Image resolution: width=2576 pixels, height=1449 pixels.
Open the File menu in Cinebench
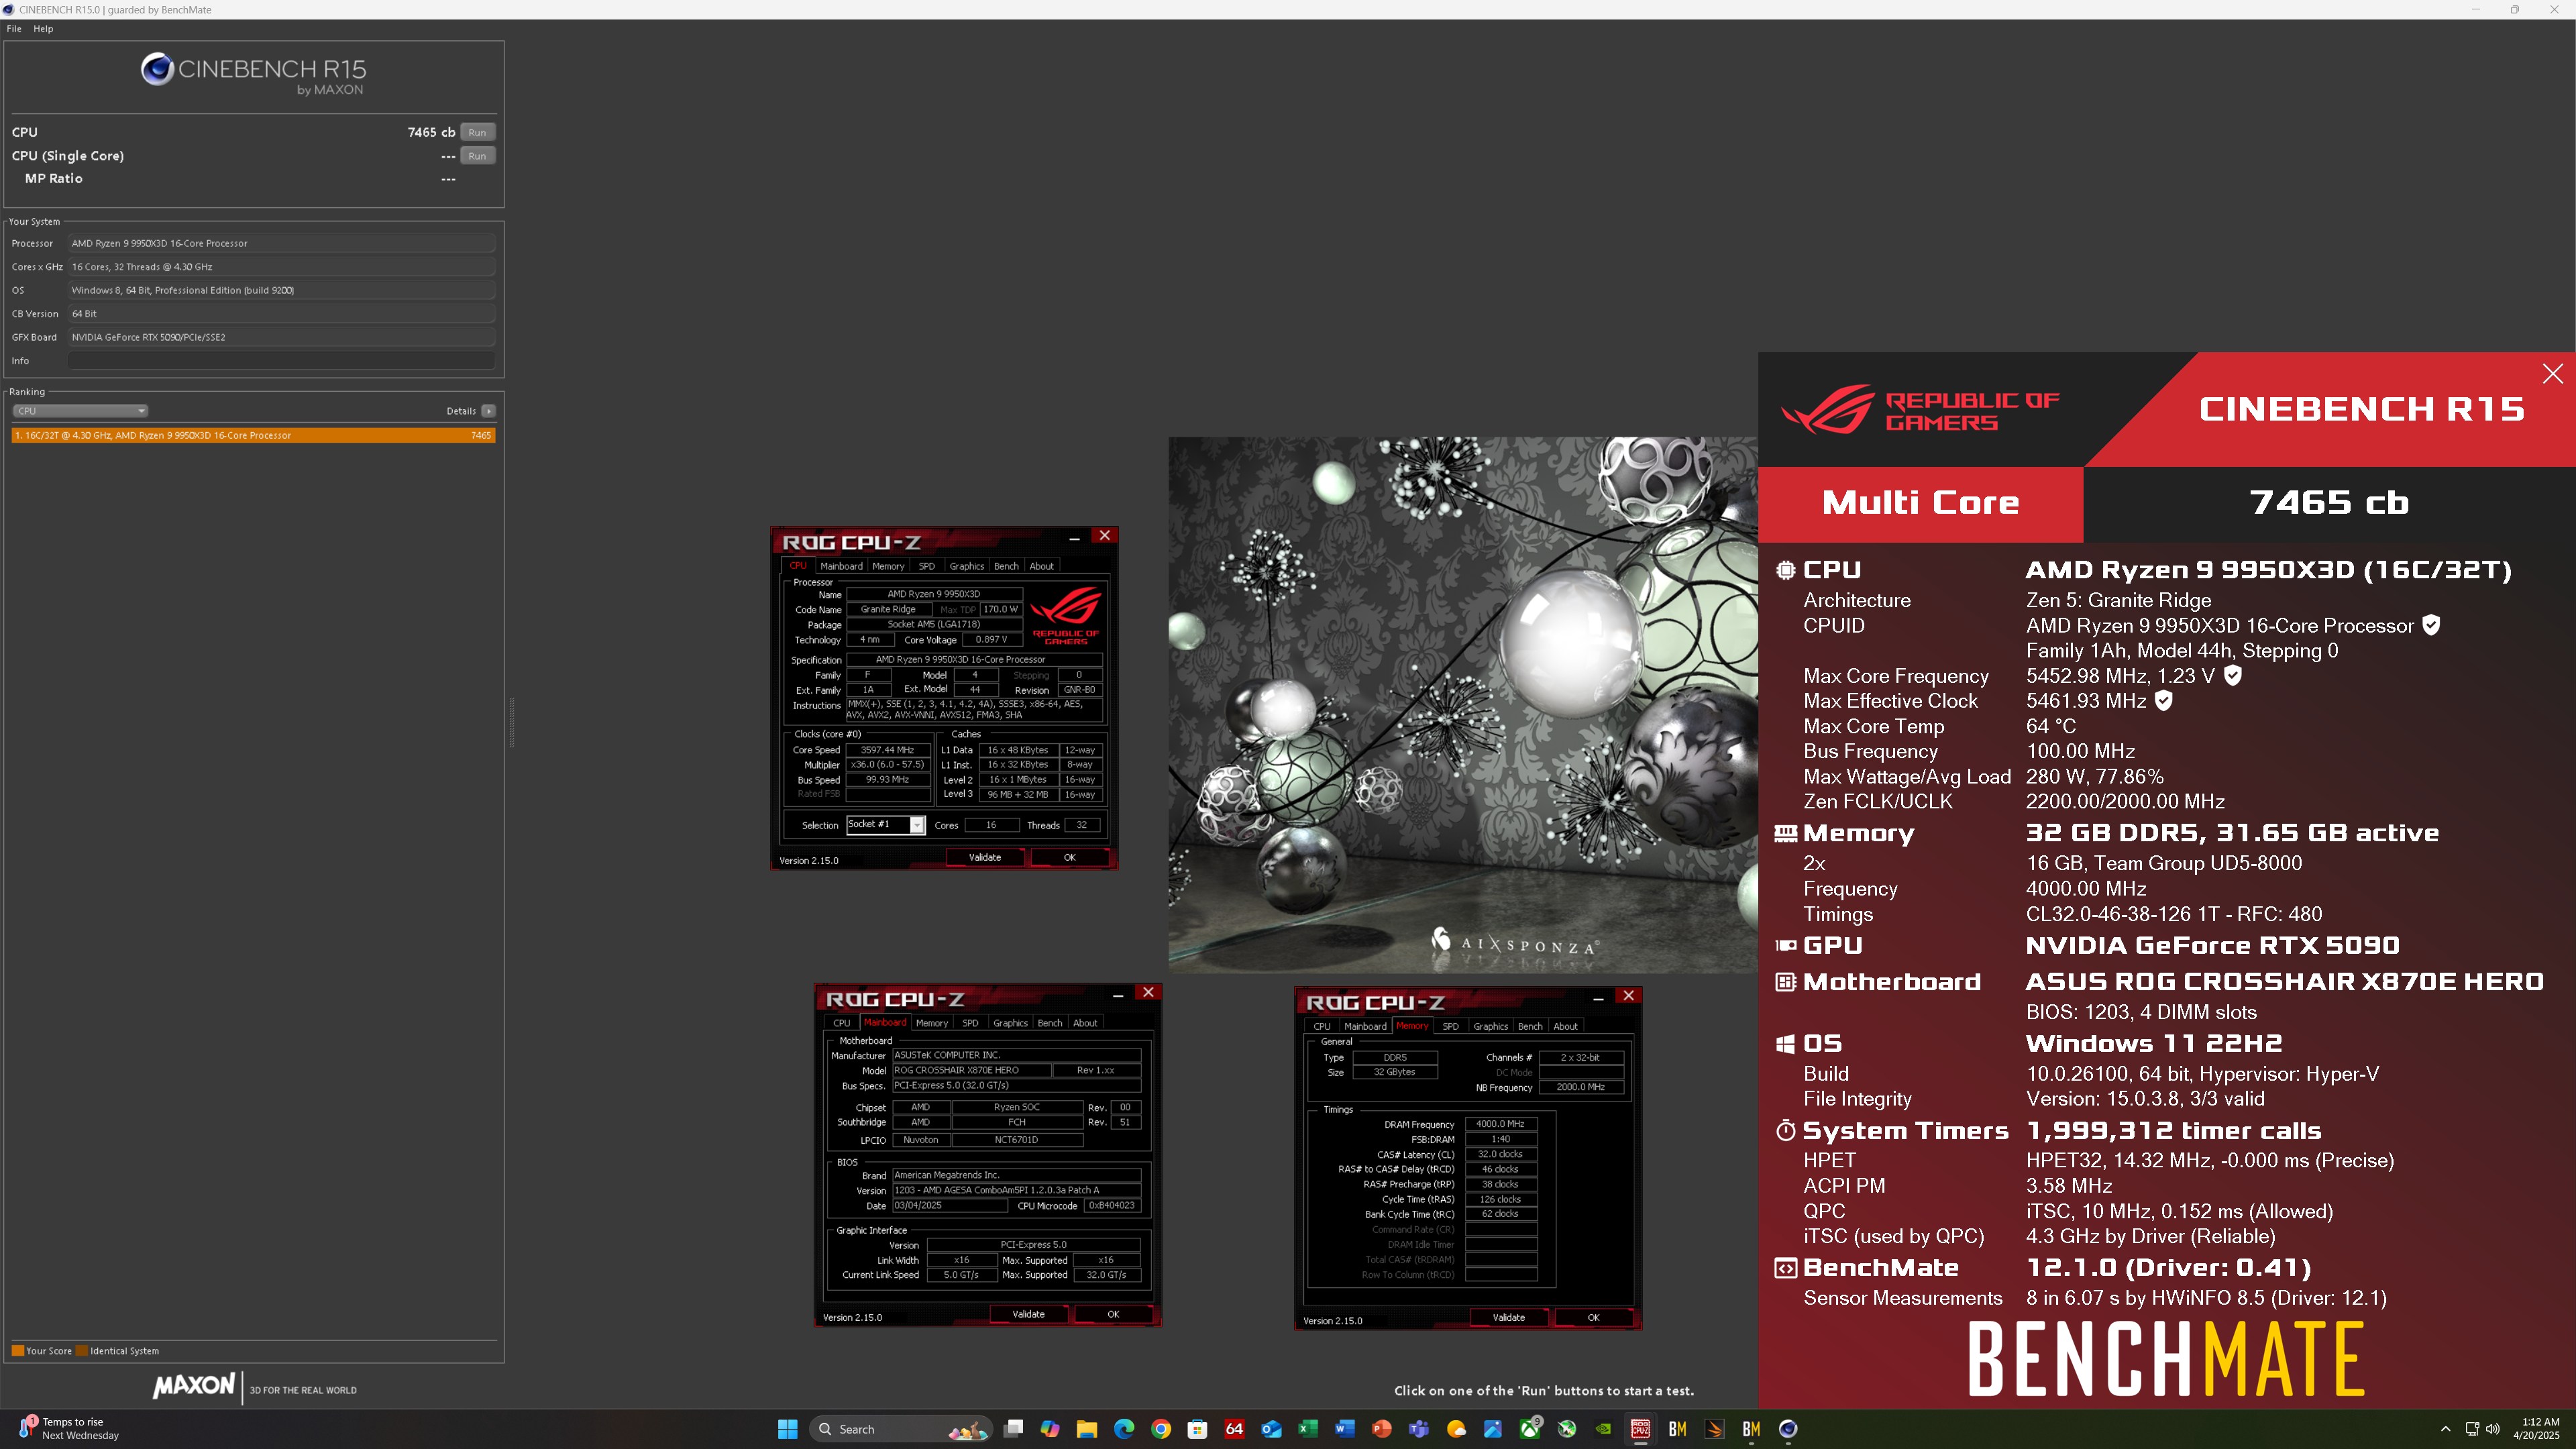14,29
